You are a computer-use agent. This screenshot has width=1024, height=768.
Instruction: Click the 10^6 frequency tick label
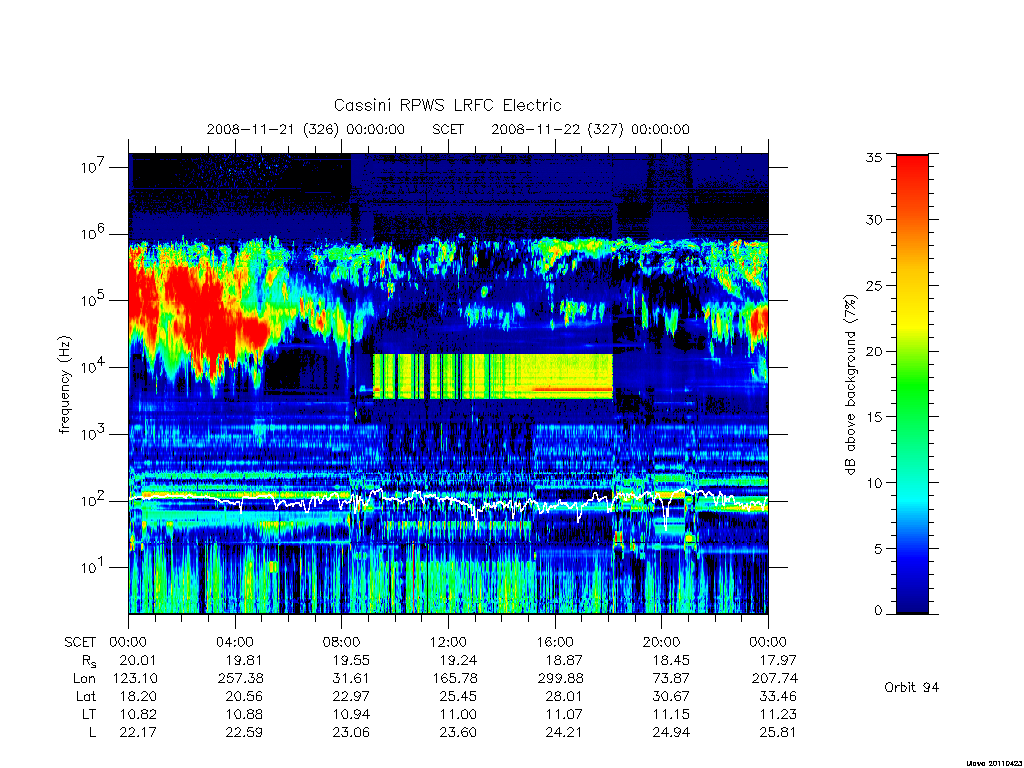pos(94,233)
